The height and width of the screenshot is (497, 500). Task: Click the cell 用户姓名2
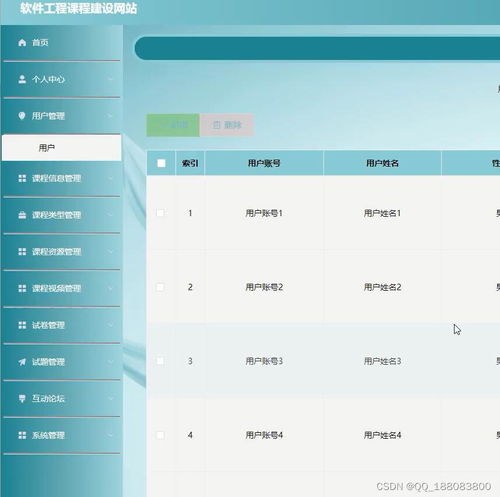click(382, 287)
